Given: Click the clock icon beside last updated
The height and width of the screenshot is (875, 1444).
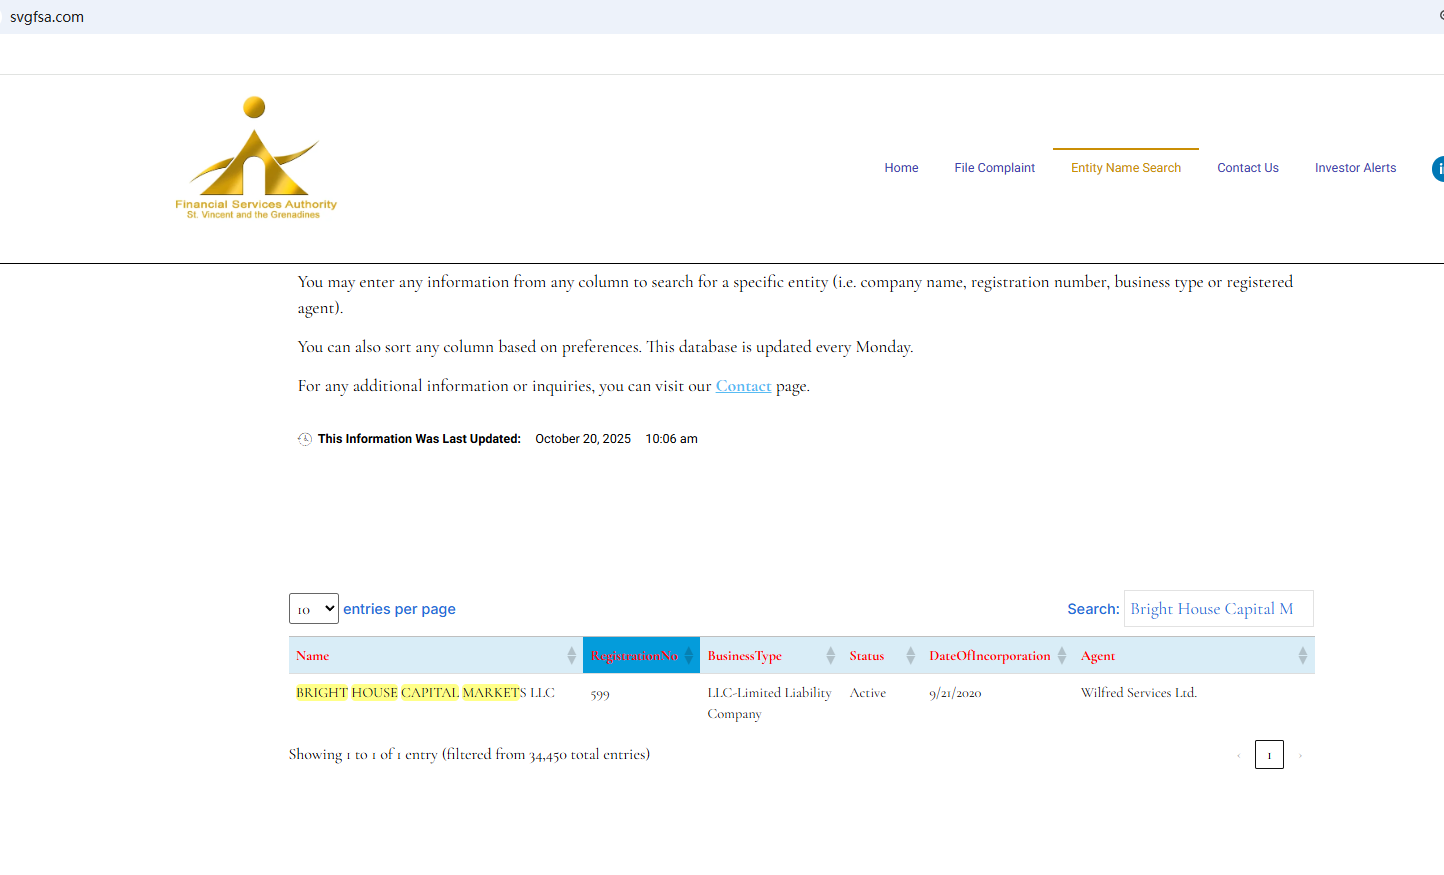Looking at the screenshot, I should pos(305,439).
